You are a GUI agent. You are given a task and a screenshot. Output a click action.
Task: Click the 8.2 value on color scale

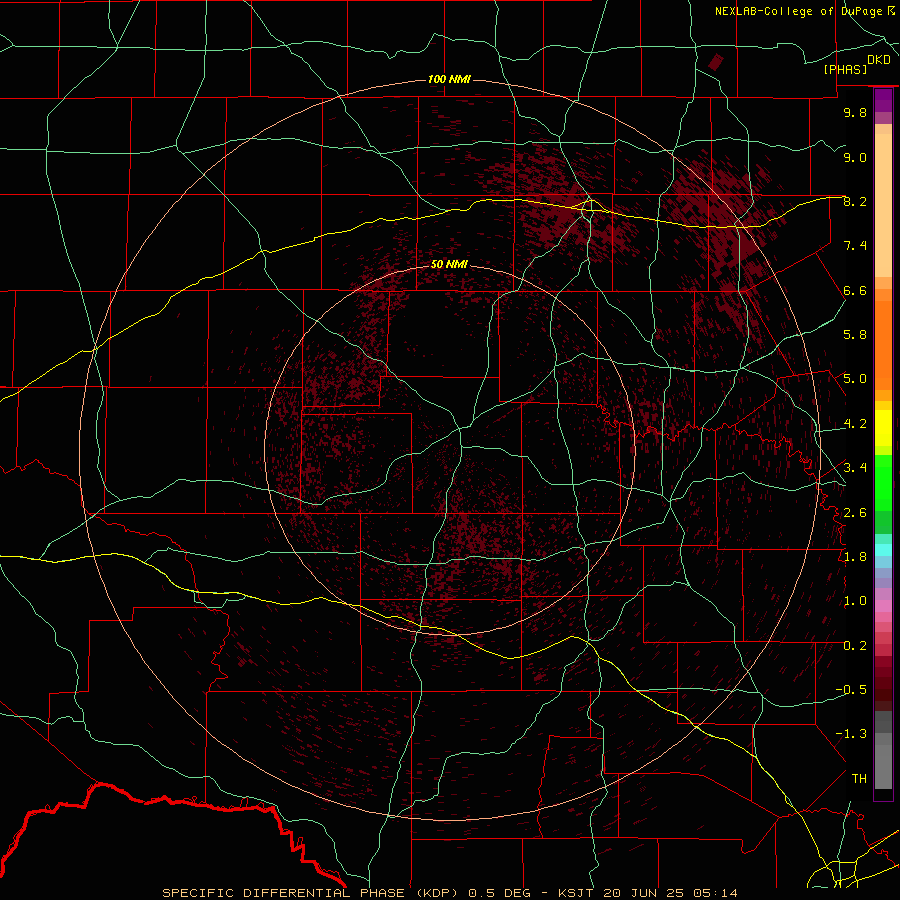click(x=855, y=201)
